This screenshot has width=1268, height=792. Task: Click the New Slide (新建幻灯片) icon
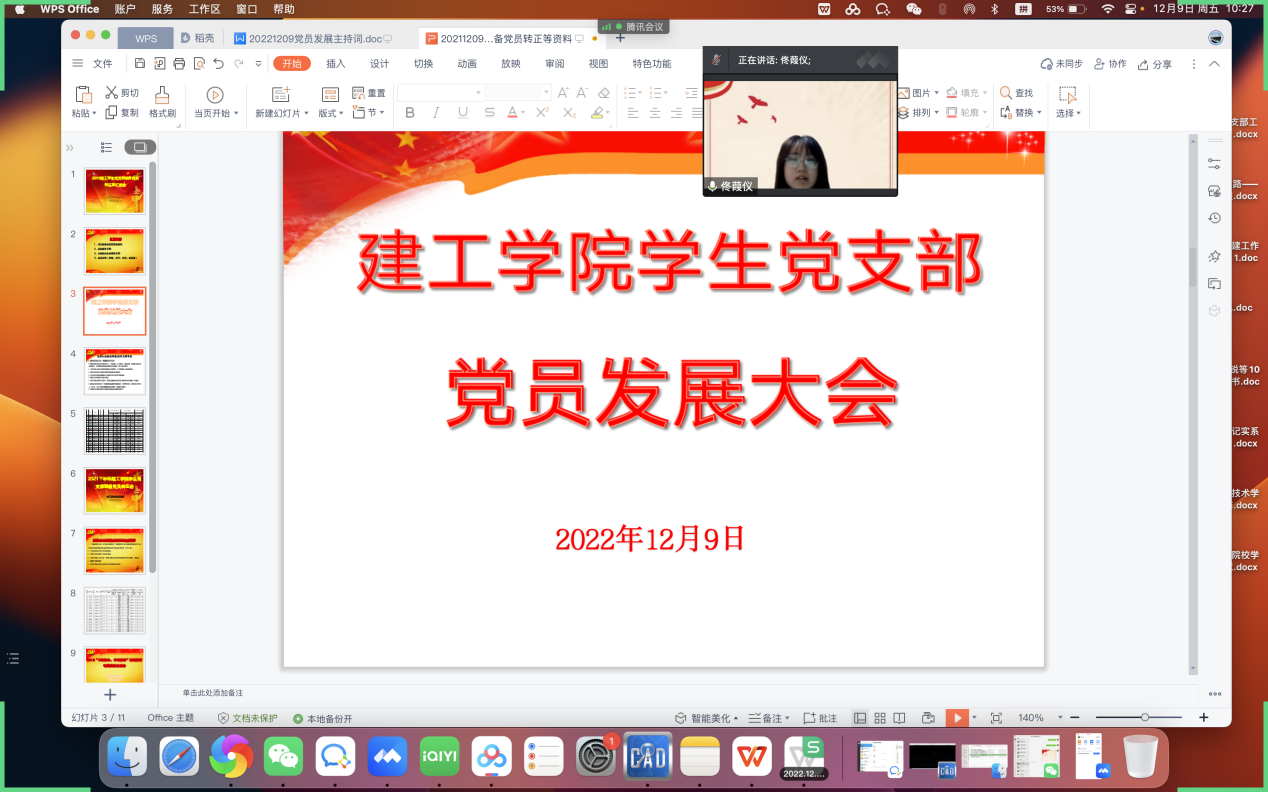coord(280,95)
